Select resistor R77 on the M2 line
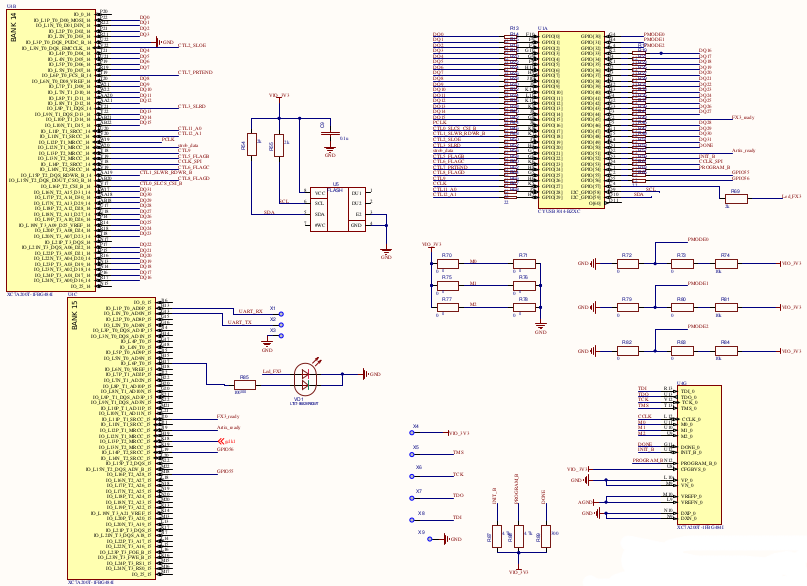 (x=448, y=308)
